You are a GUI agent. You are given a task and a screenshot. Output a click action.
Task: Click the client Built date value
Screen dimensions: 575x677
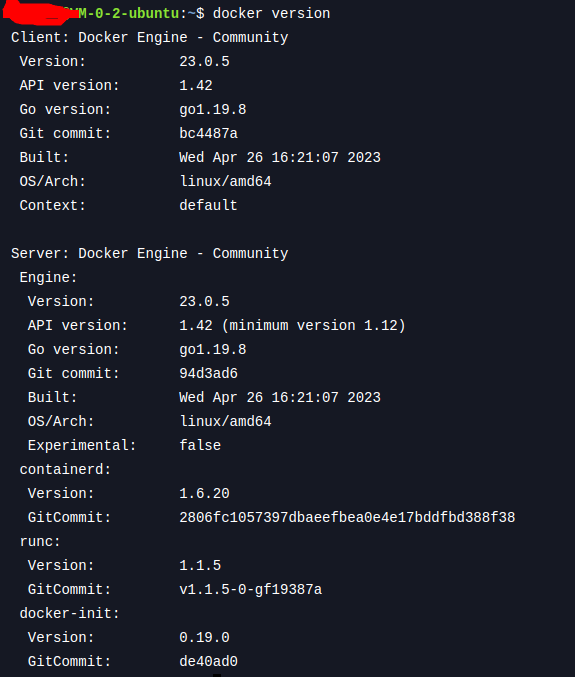point(280,158)
